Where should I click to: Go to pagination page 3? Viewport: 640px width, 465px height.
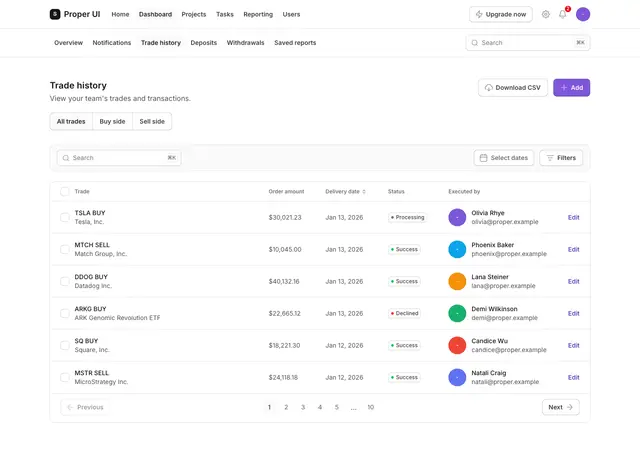tap(303, 407)
